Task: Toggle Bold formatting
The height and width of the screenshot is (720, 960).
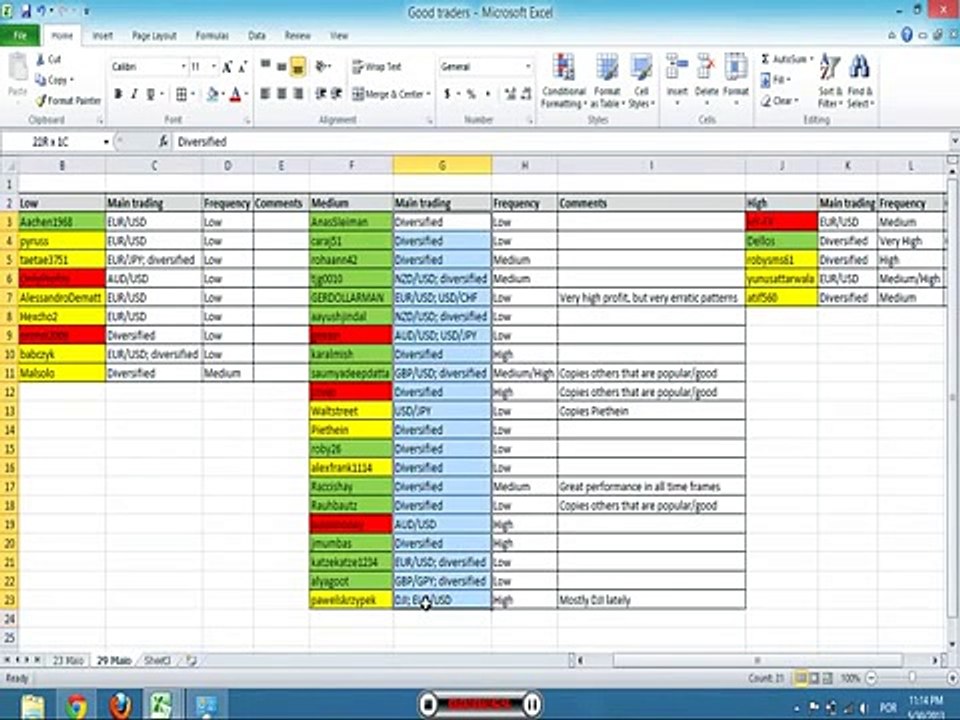Action: point(118,94)
